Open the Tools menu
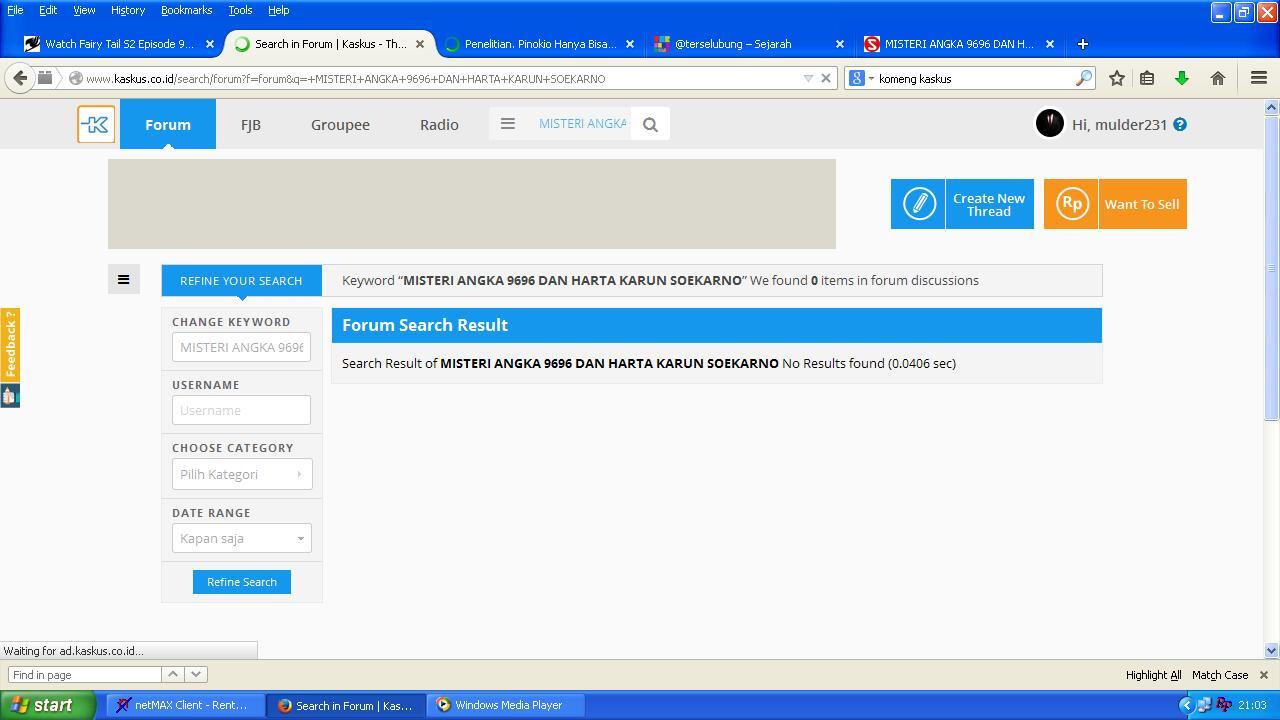 [240, 10]
